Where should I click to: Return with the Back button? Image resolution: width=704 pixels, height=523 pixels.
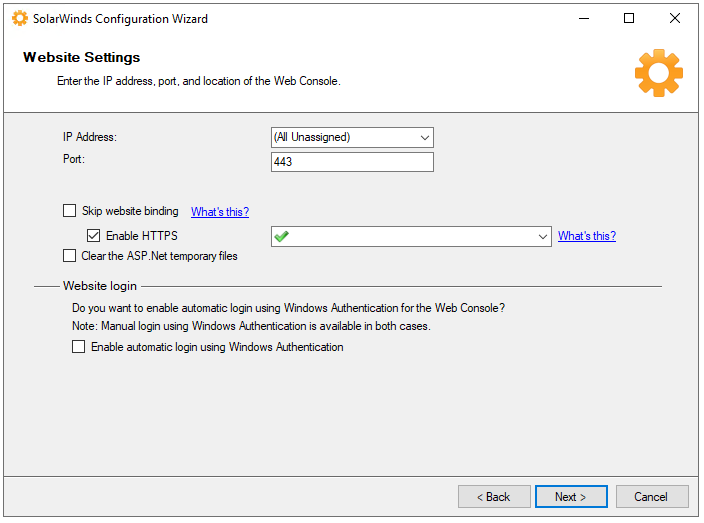click(x=494, y=497)
